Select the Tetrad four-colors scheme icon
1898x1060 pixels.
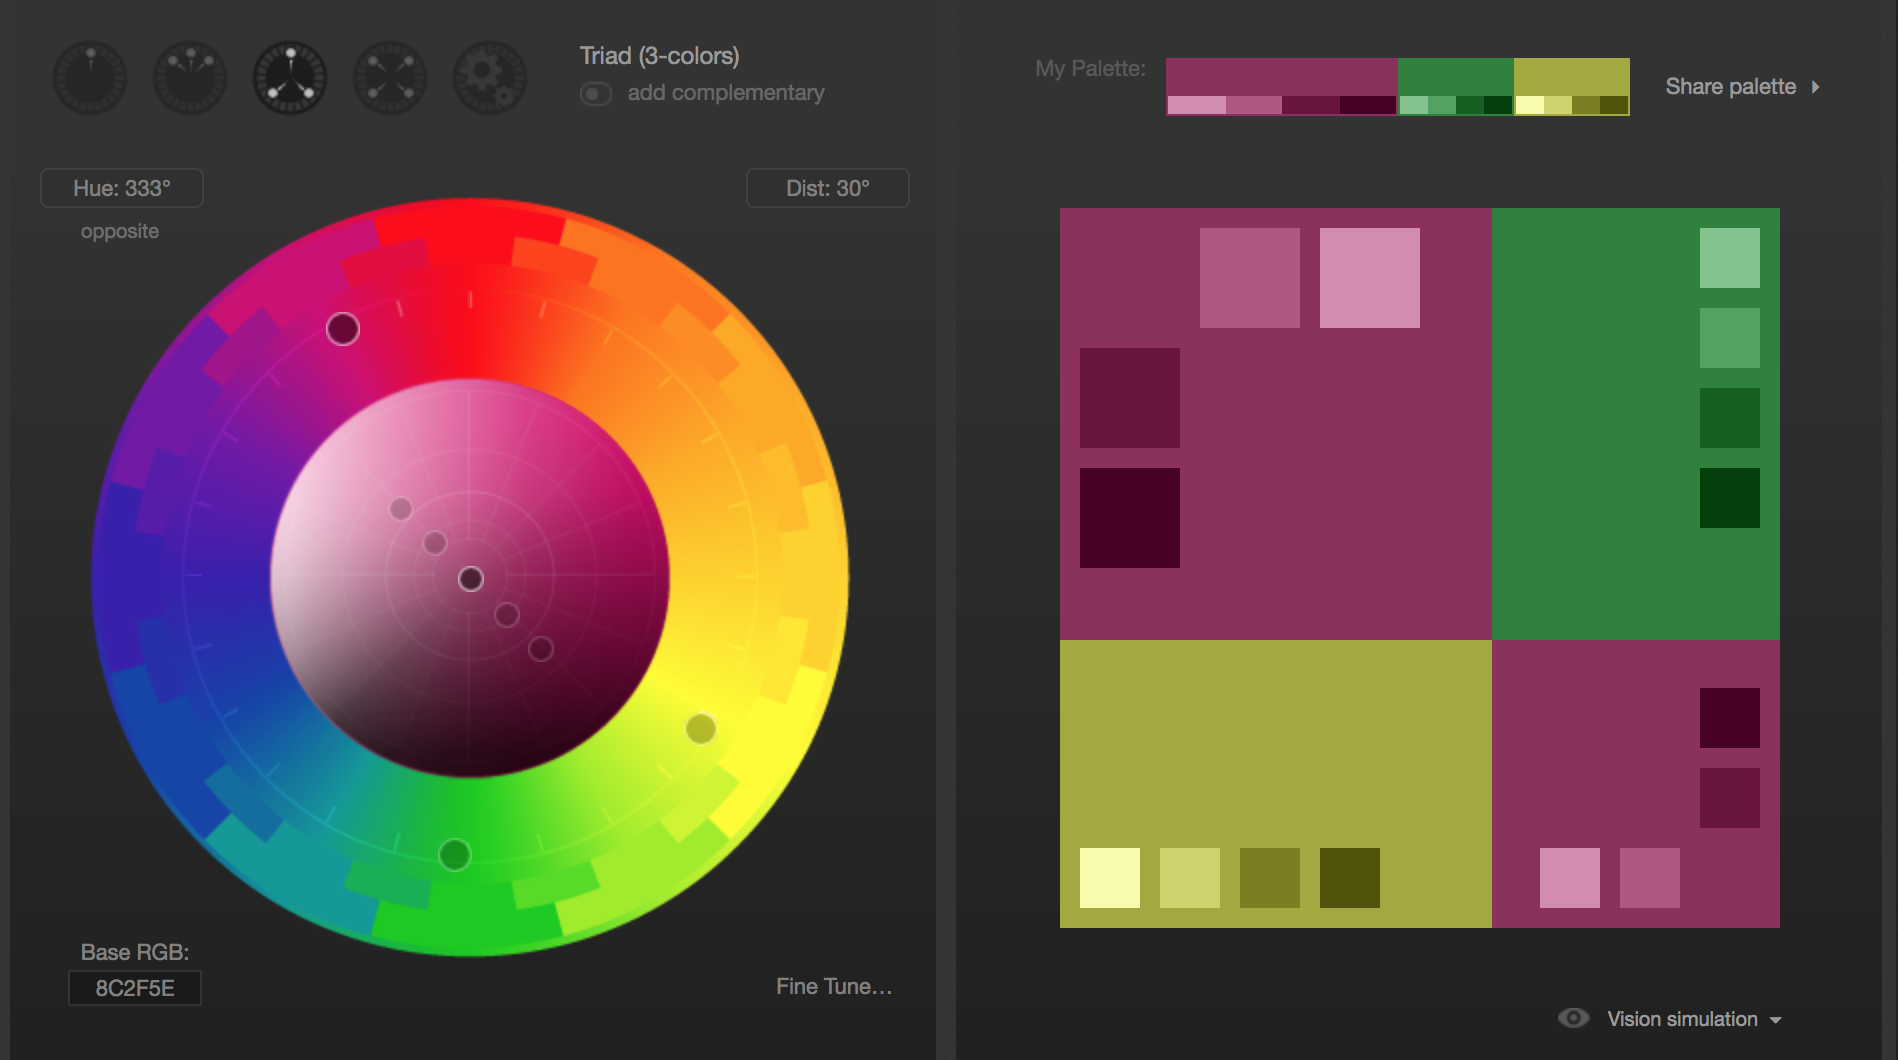click(389, 78)
